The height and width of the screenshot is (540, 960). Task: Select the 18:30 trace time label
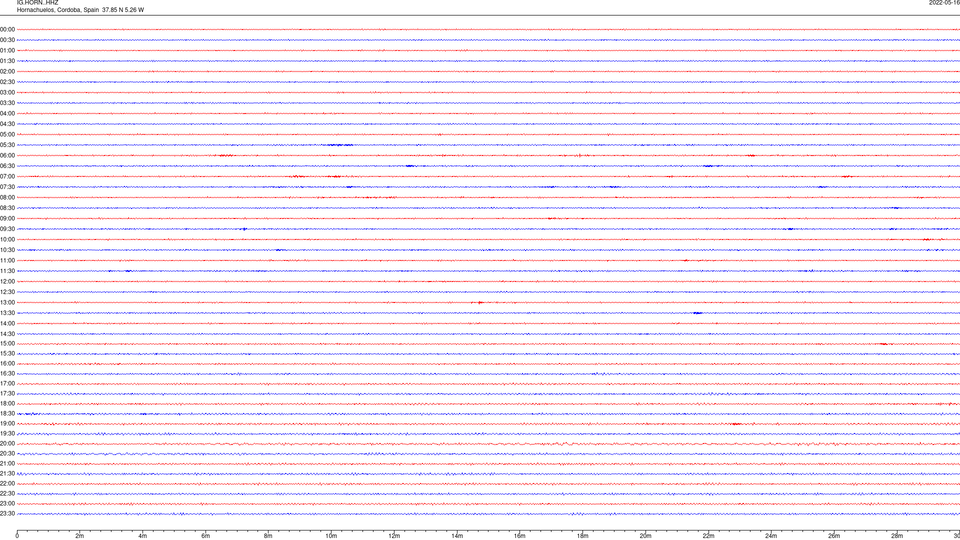point(7,414)
